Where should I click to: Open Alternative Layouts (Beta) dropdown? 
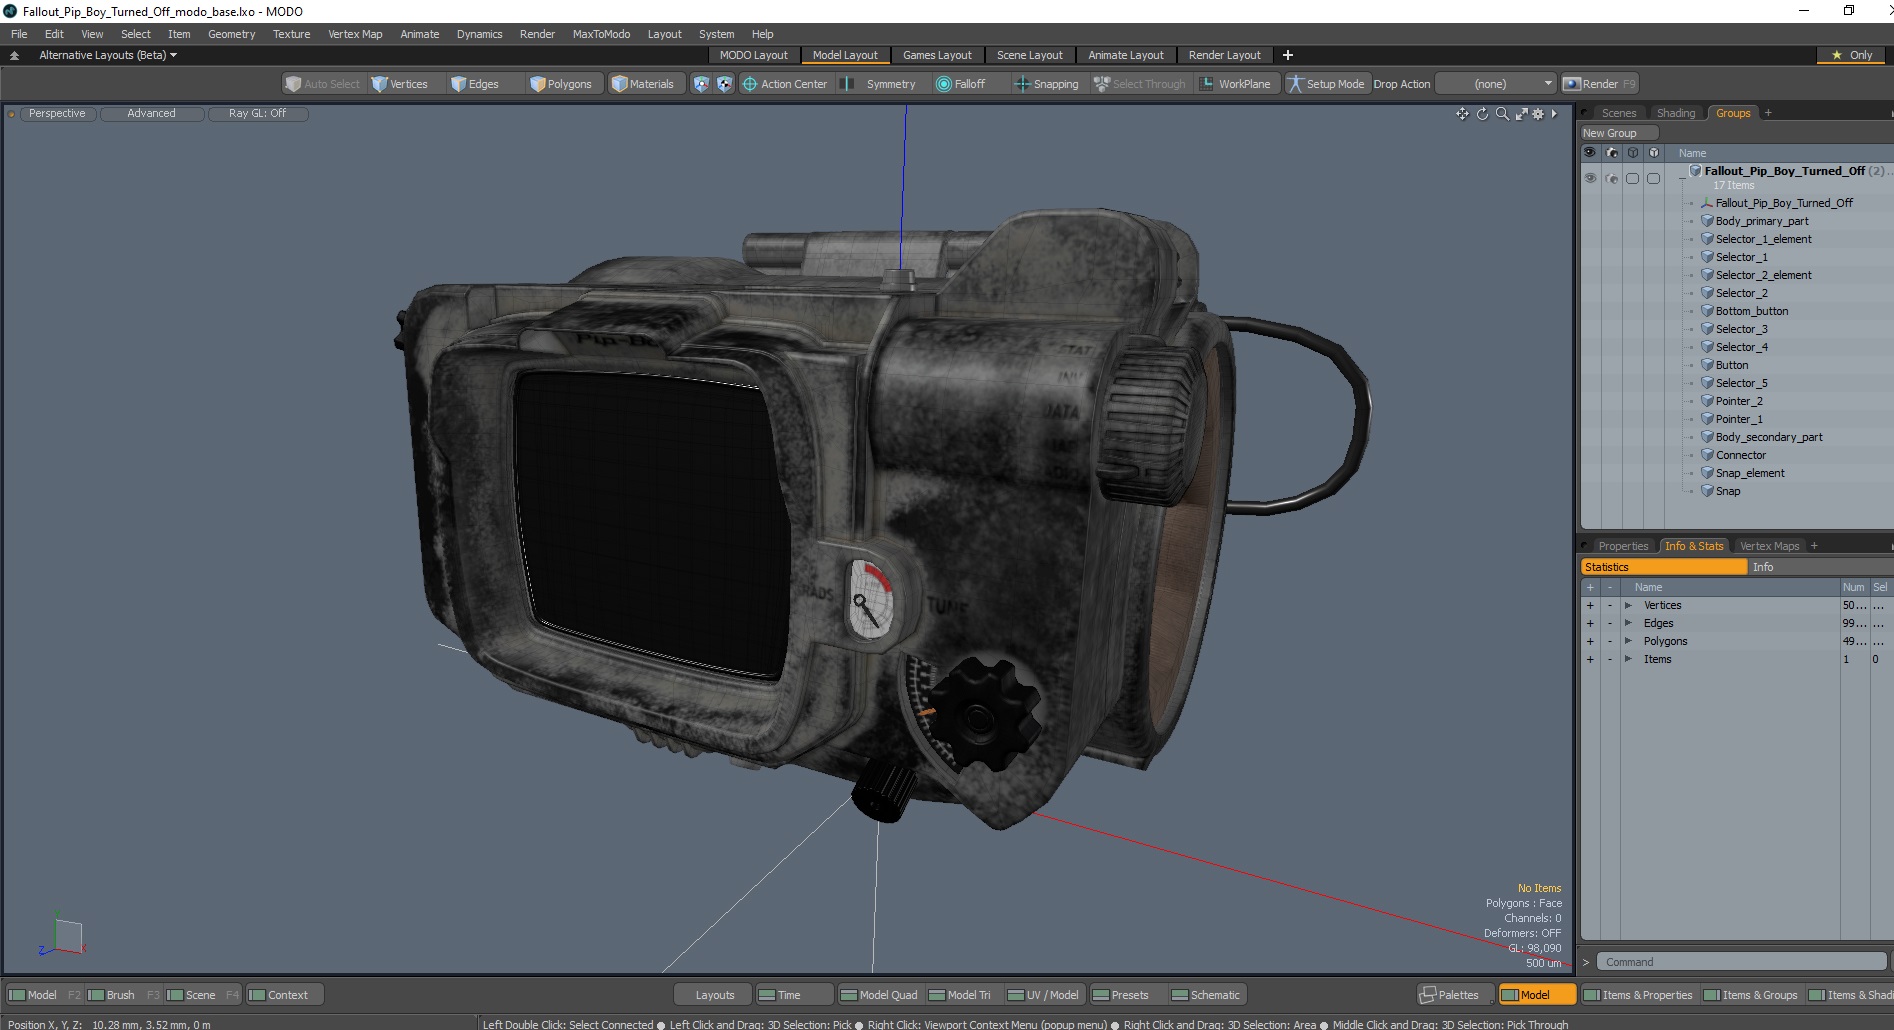point(108,55)
